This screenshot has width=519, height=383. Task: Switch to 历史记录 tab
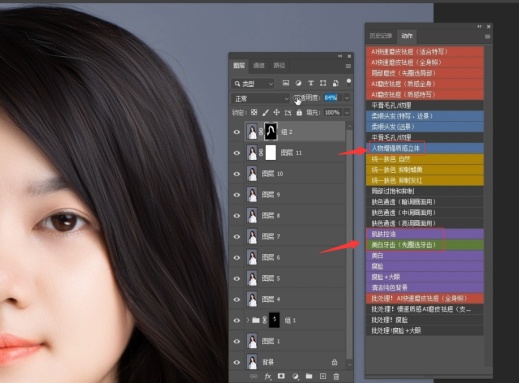[x=381, y=36]
